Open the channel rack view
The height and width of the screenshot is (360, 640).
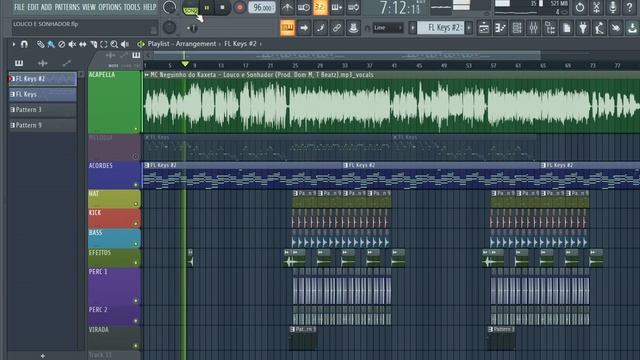pos(517,28)
